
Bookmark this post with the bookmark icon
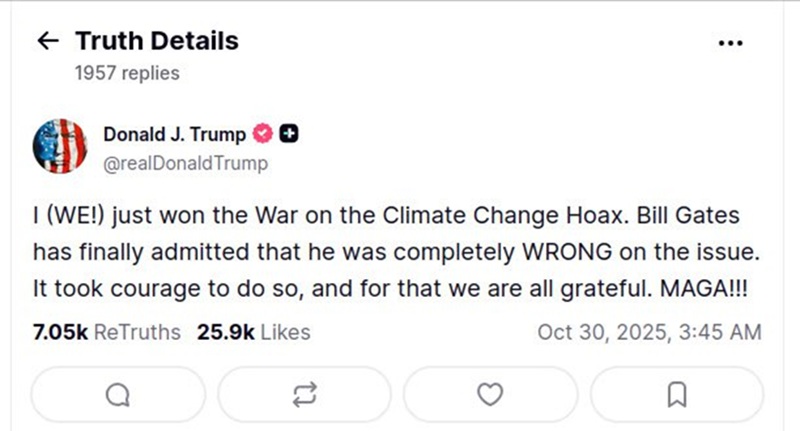click(x=675, y=394)
